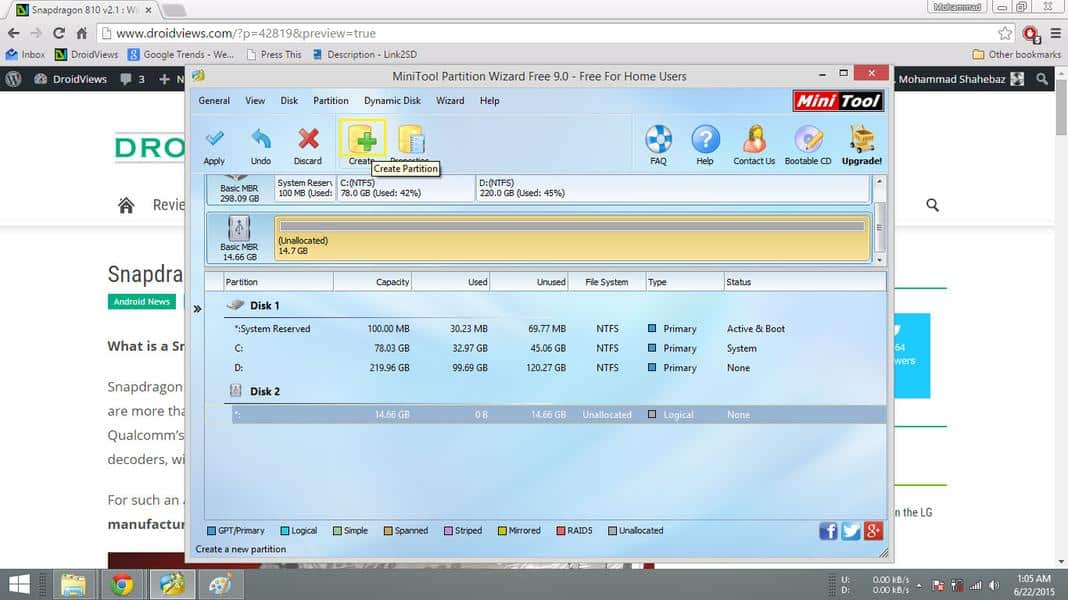Open the Help menu
This screenshot has width=1068, height=600.
(x=489, y=101)
